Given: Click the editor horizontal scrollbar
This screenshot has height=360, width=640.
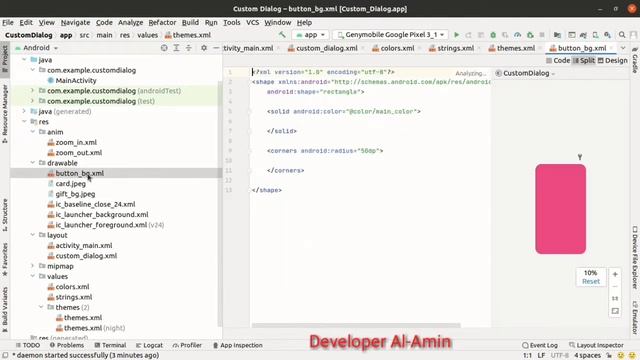Looking at the screenshot, I should tap(356, 325).
